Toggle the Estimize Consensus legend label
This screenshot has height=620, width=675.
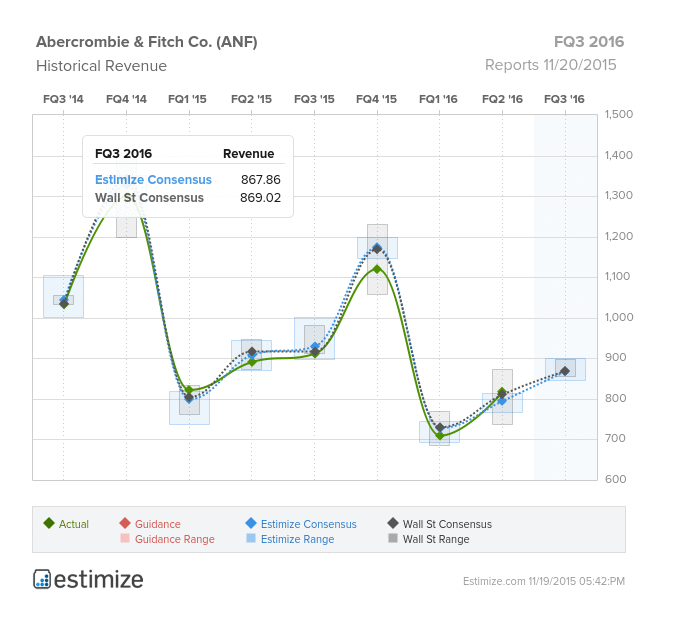pyautogui.click(x=309, y=524)
